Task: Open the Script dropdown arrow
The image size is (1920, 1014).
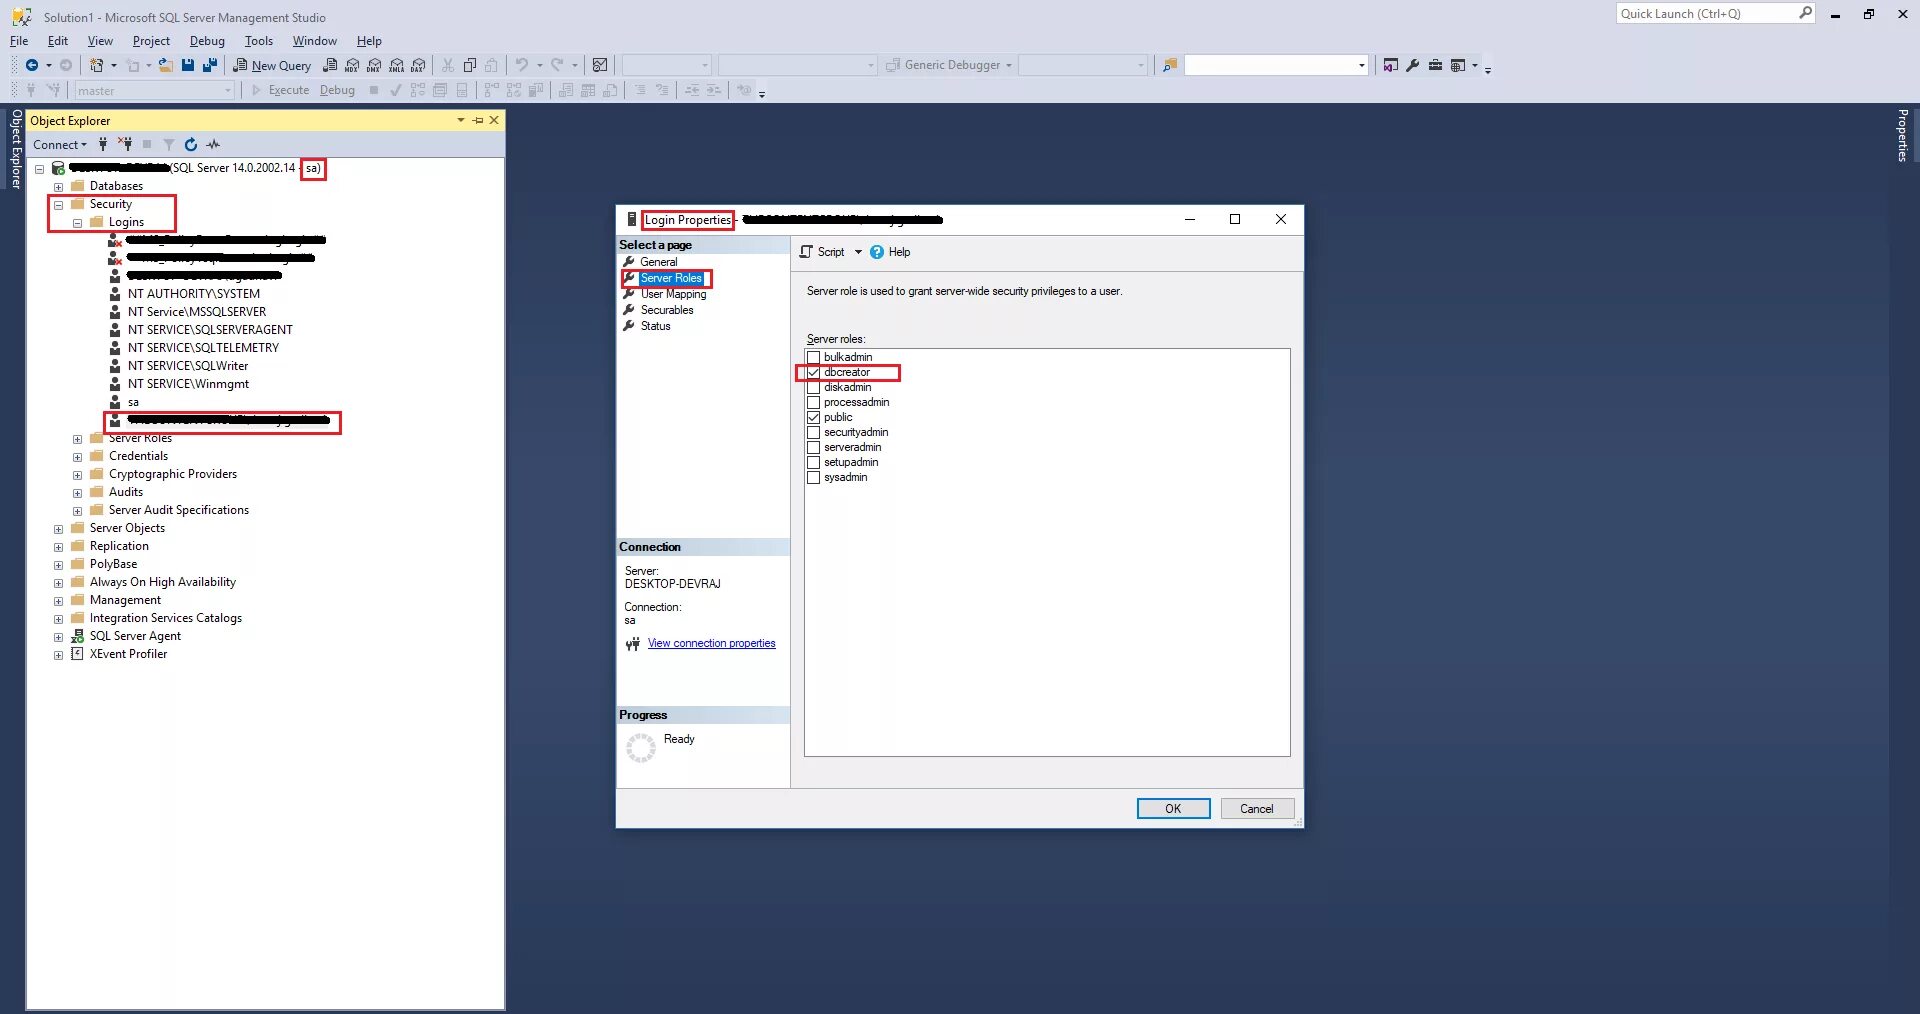Action: [x=858, y=252]
